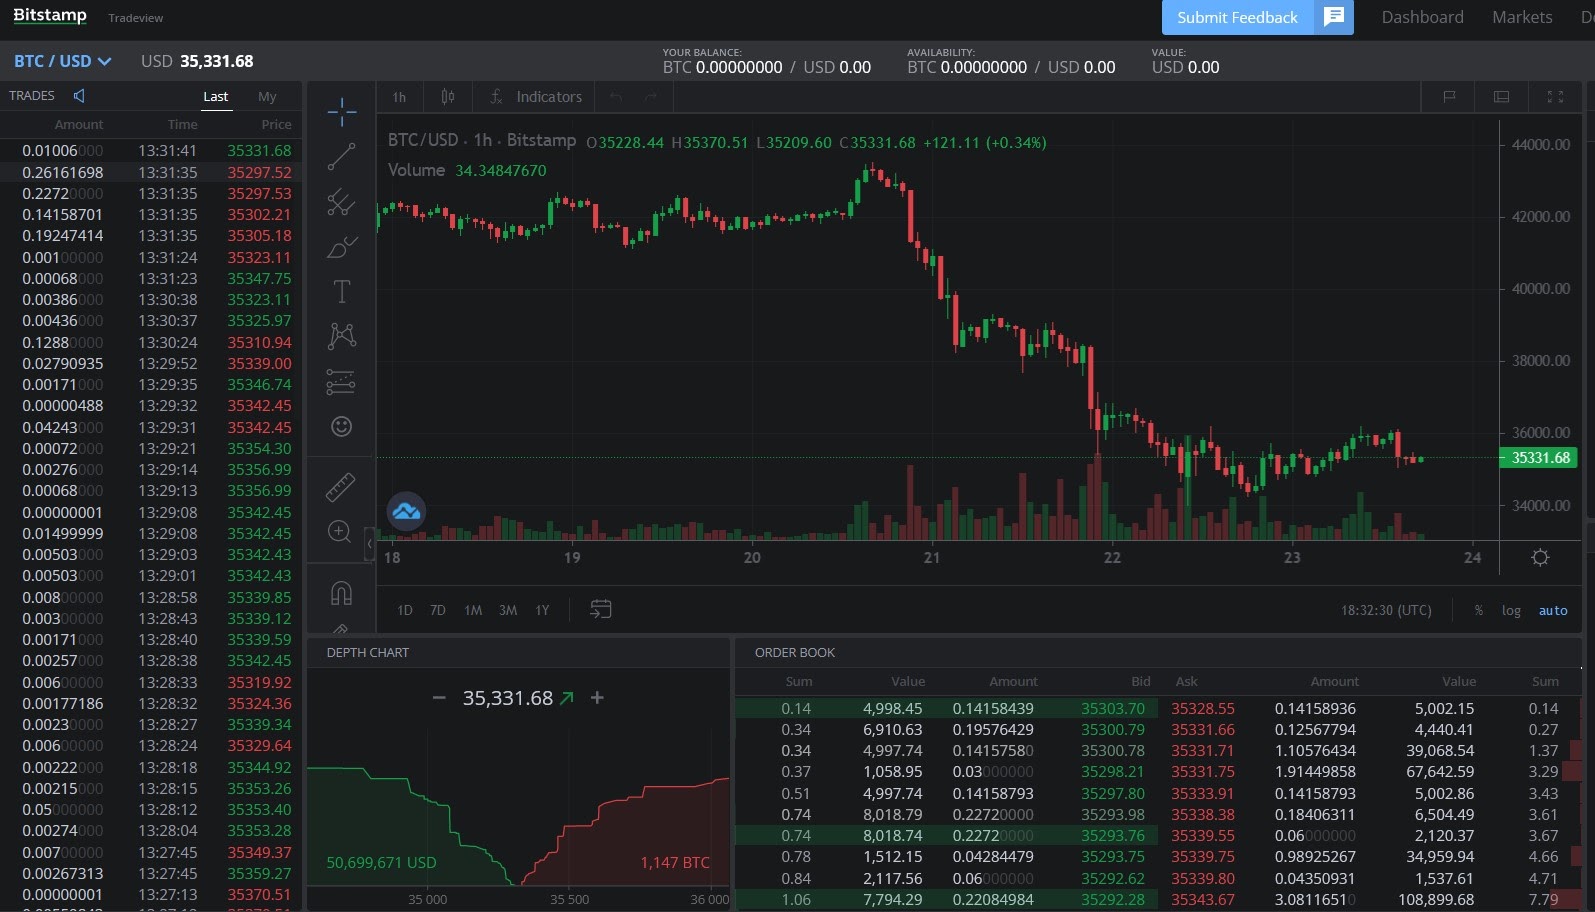Set chart range to 1M
Viewport: 1595px width, 912px height.
point(473,610)
